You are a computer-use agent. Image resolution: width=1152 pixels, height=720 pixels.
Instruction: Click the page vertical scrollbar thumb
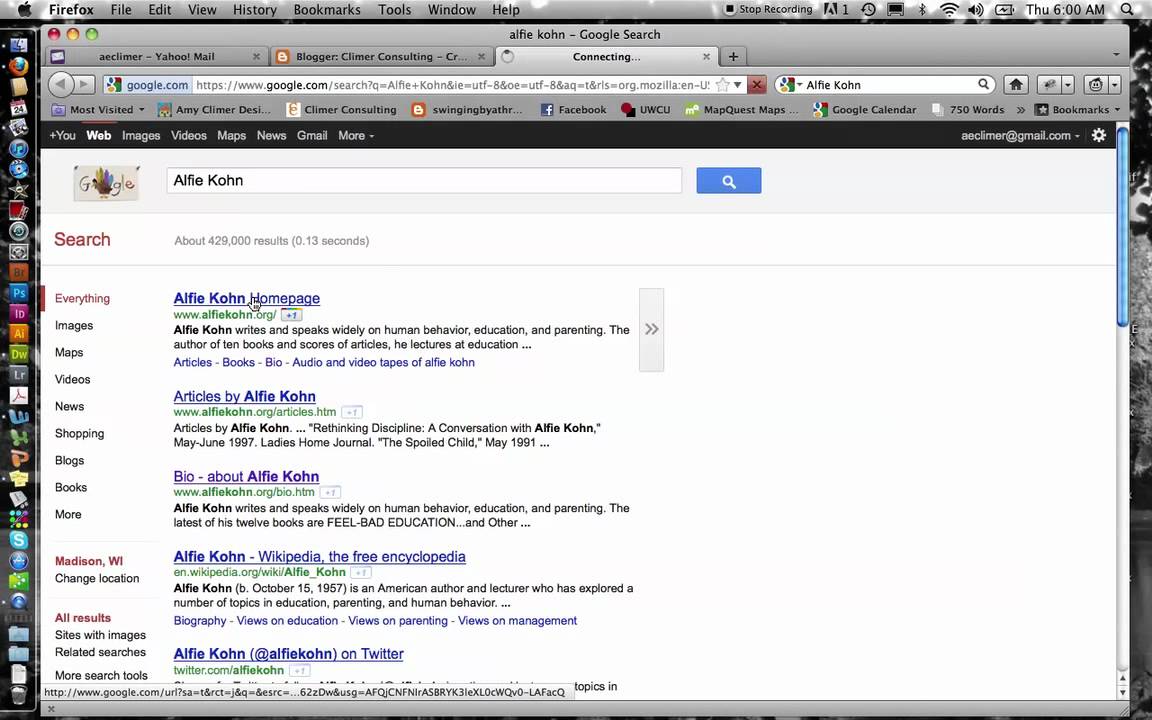(x=1122, y=228)
